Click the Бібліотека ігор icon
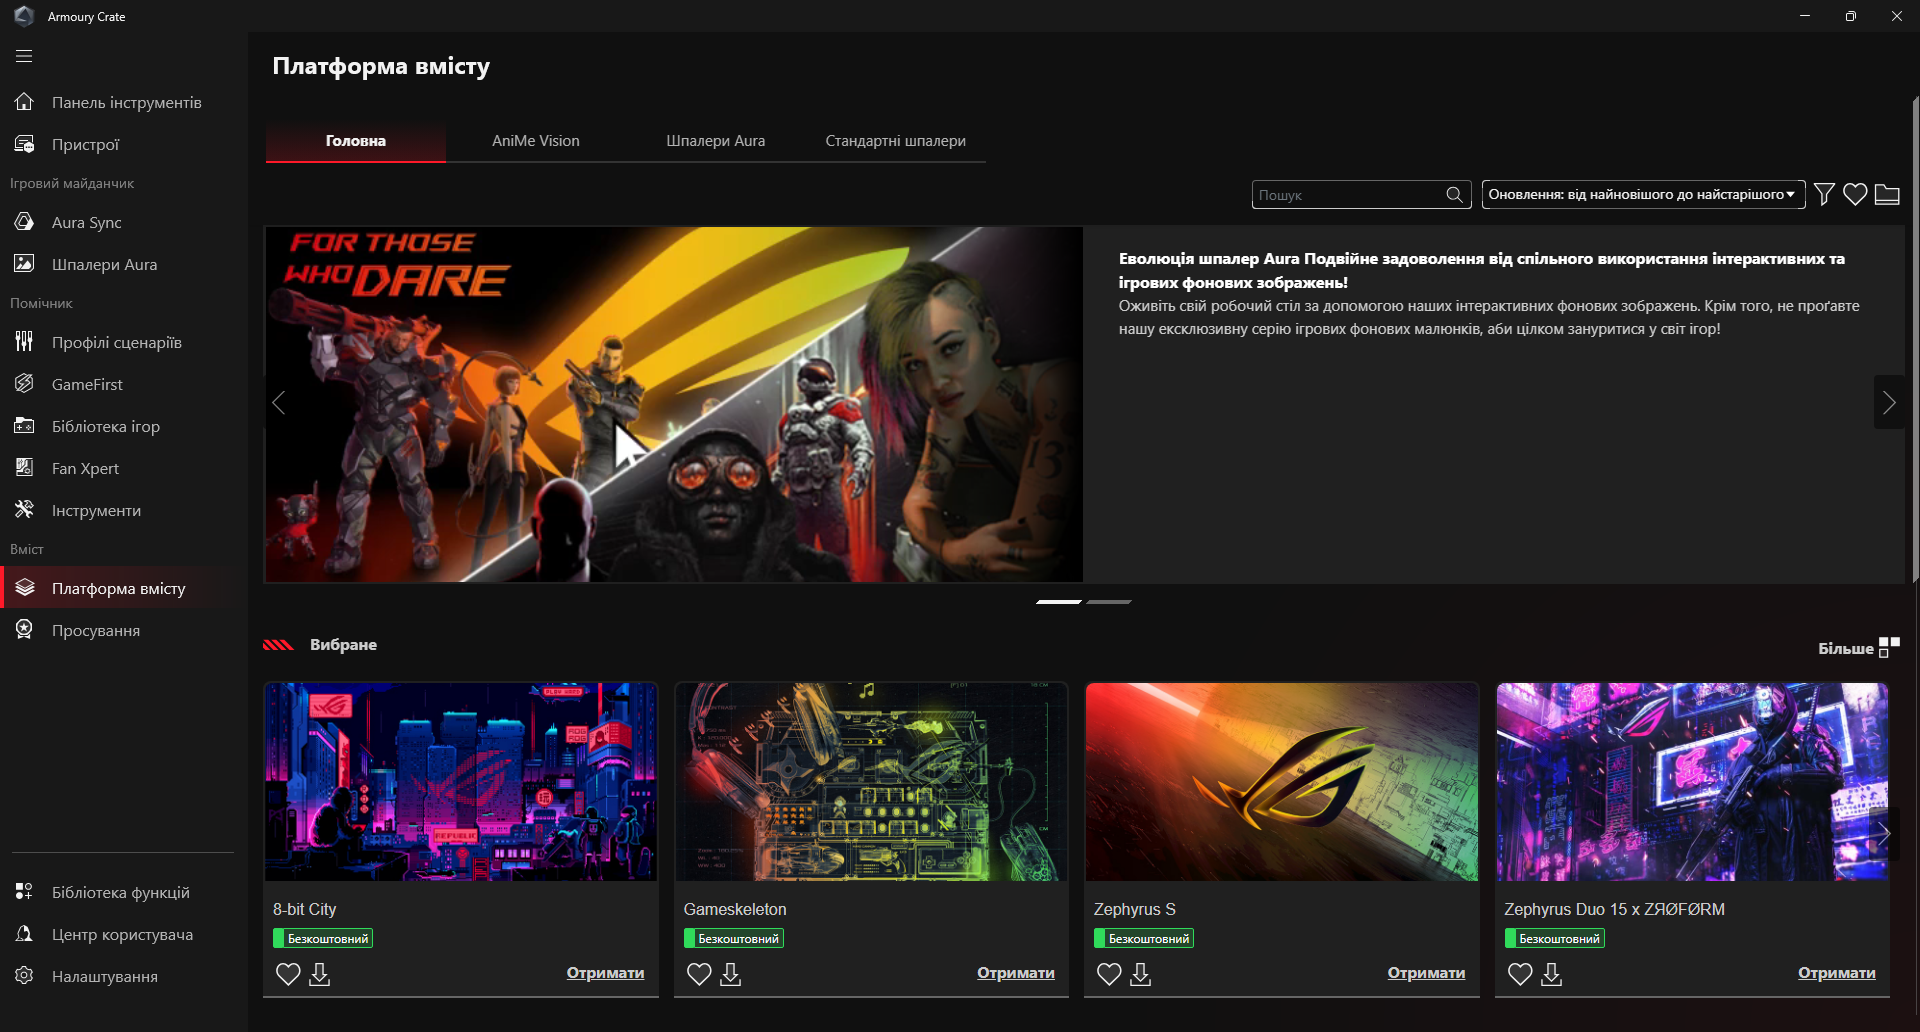 click(24, 426)
